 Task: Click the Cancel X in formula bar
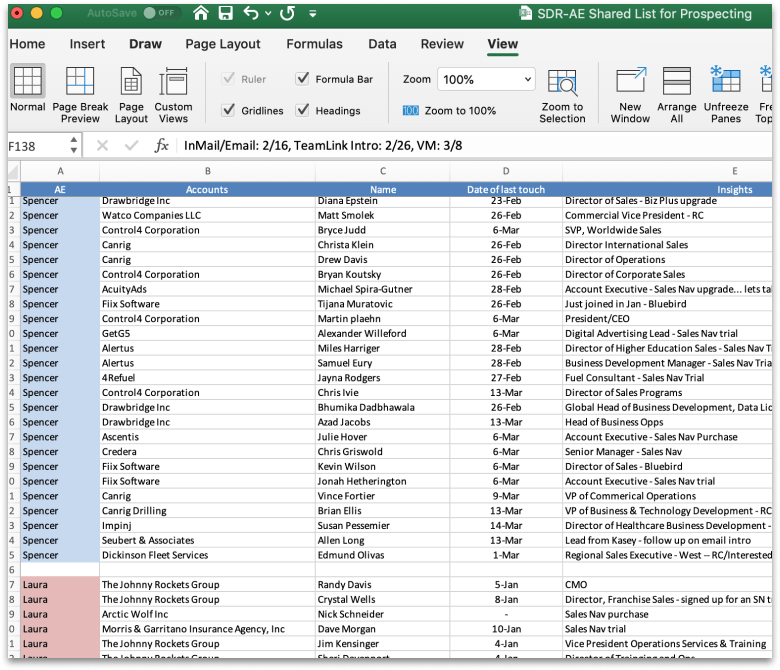click(102, 146)
